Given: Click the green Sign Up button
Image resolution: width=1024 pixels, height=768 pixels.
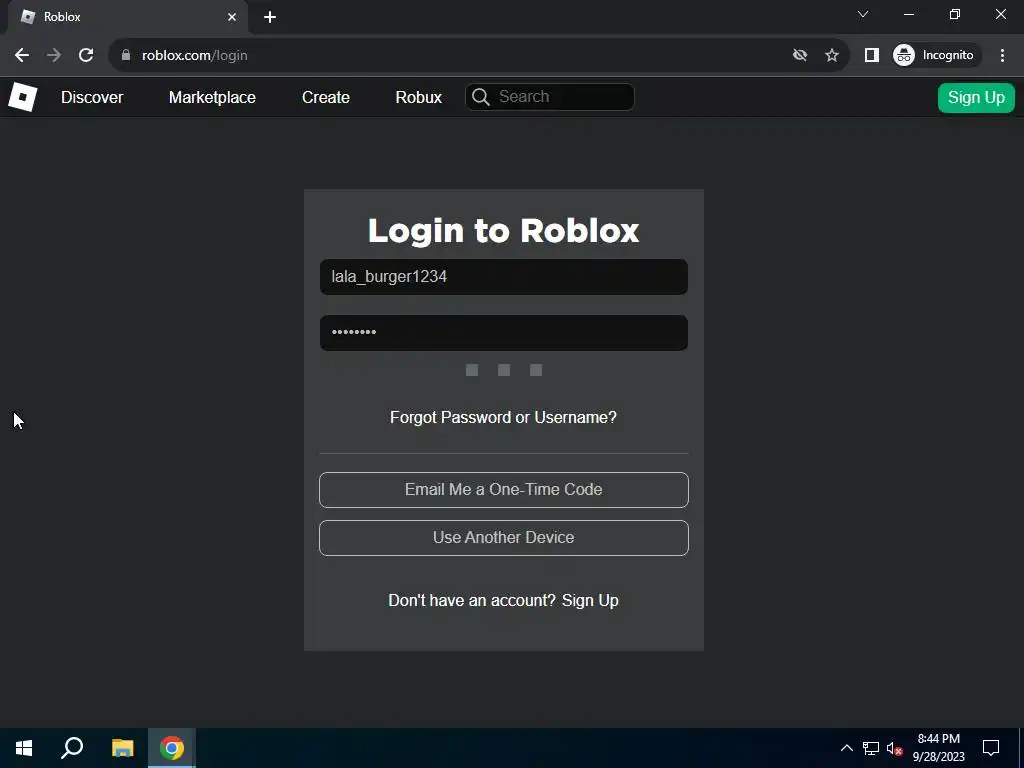Looking at the screenshot, I should pyautogui.click(x=976, y=98).
